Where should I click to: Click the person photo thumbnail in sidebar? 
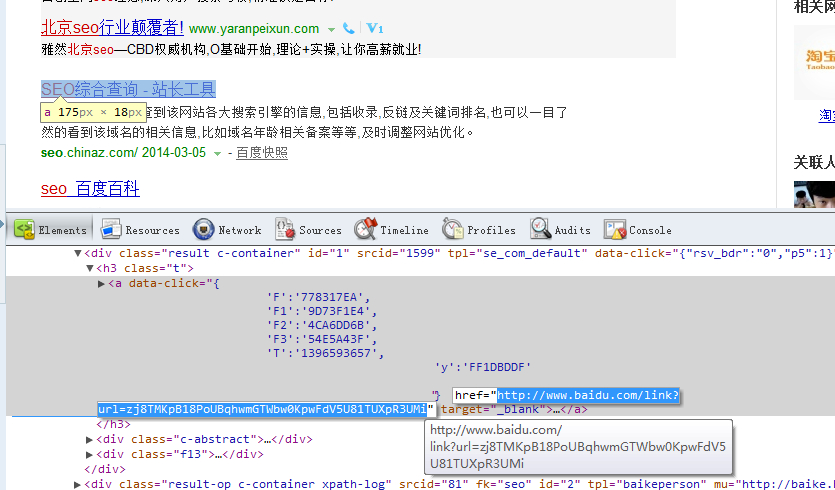815,194
